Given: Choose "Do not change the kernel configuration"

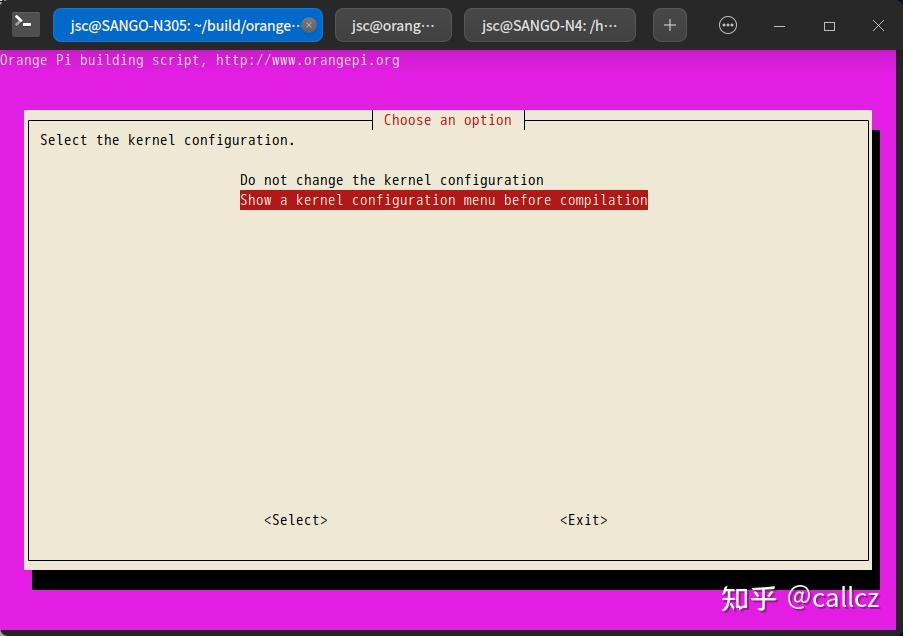Looking at the screenshot, I should click(391, 180).
